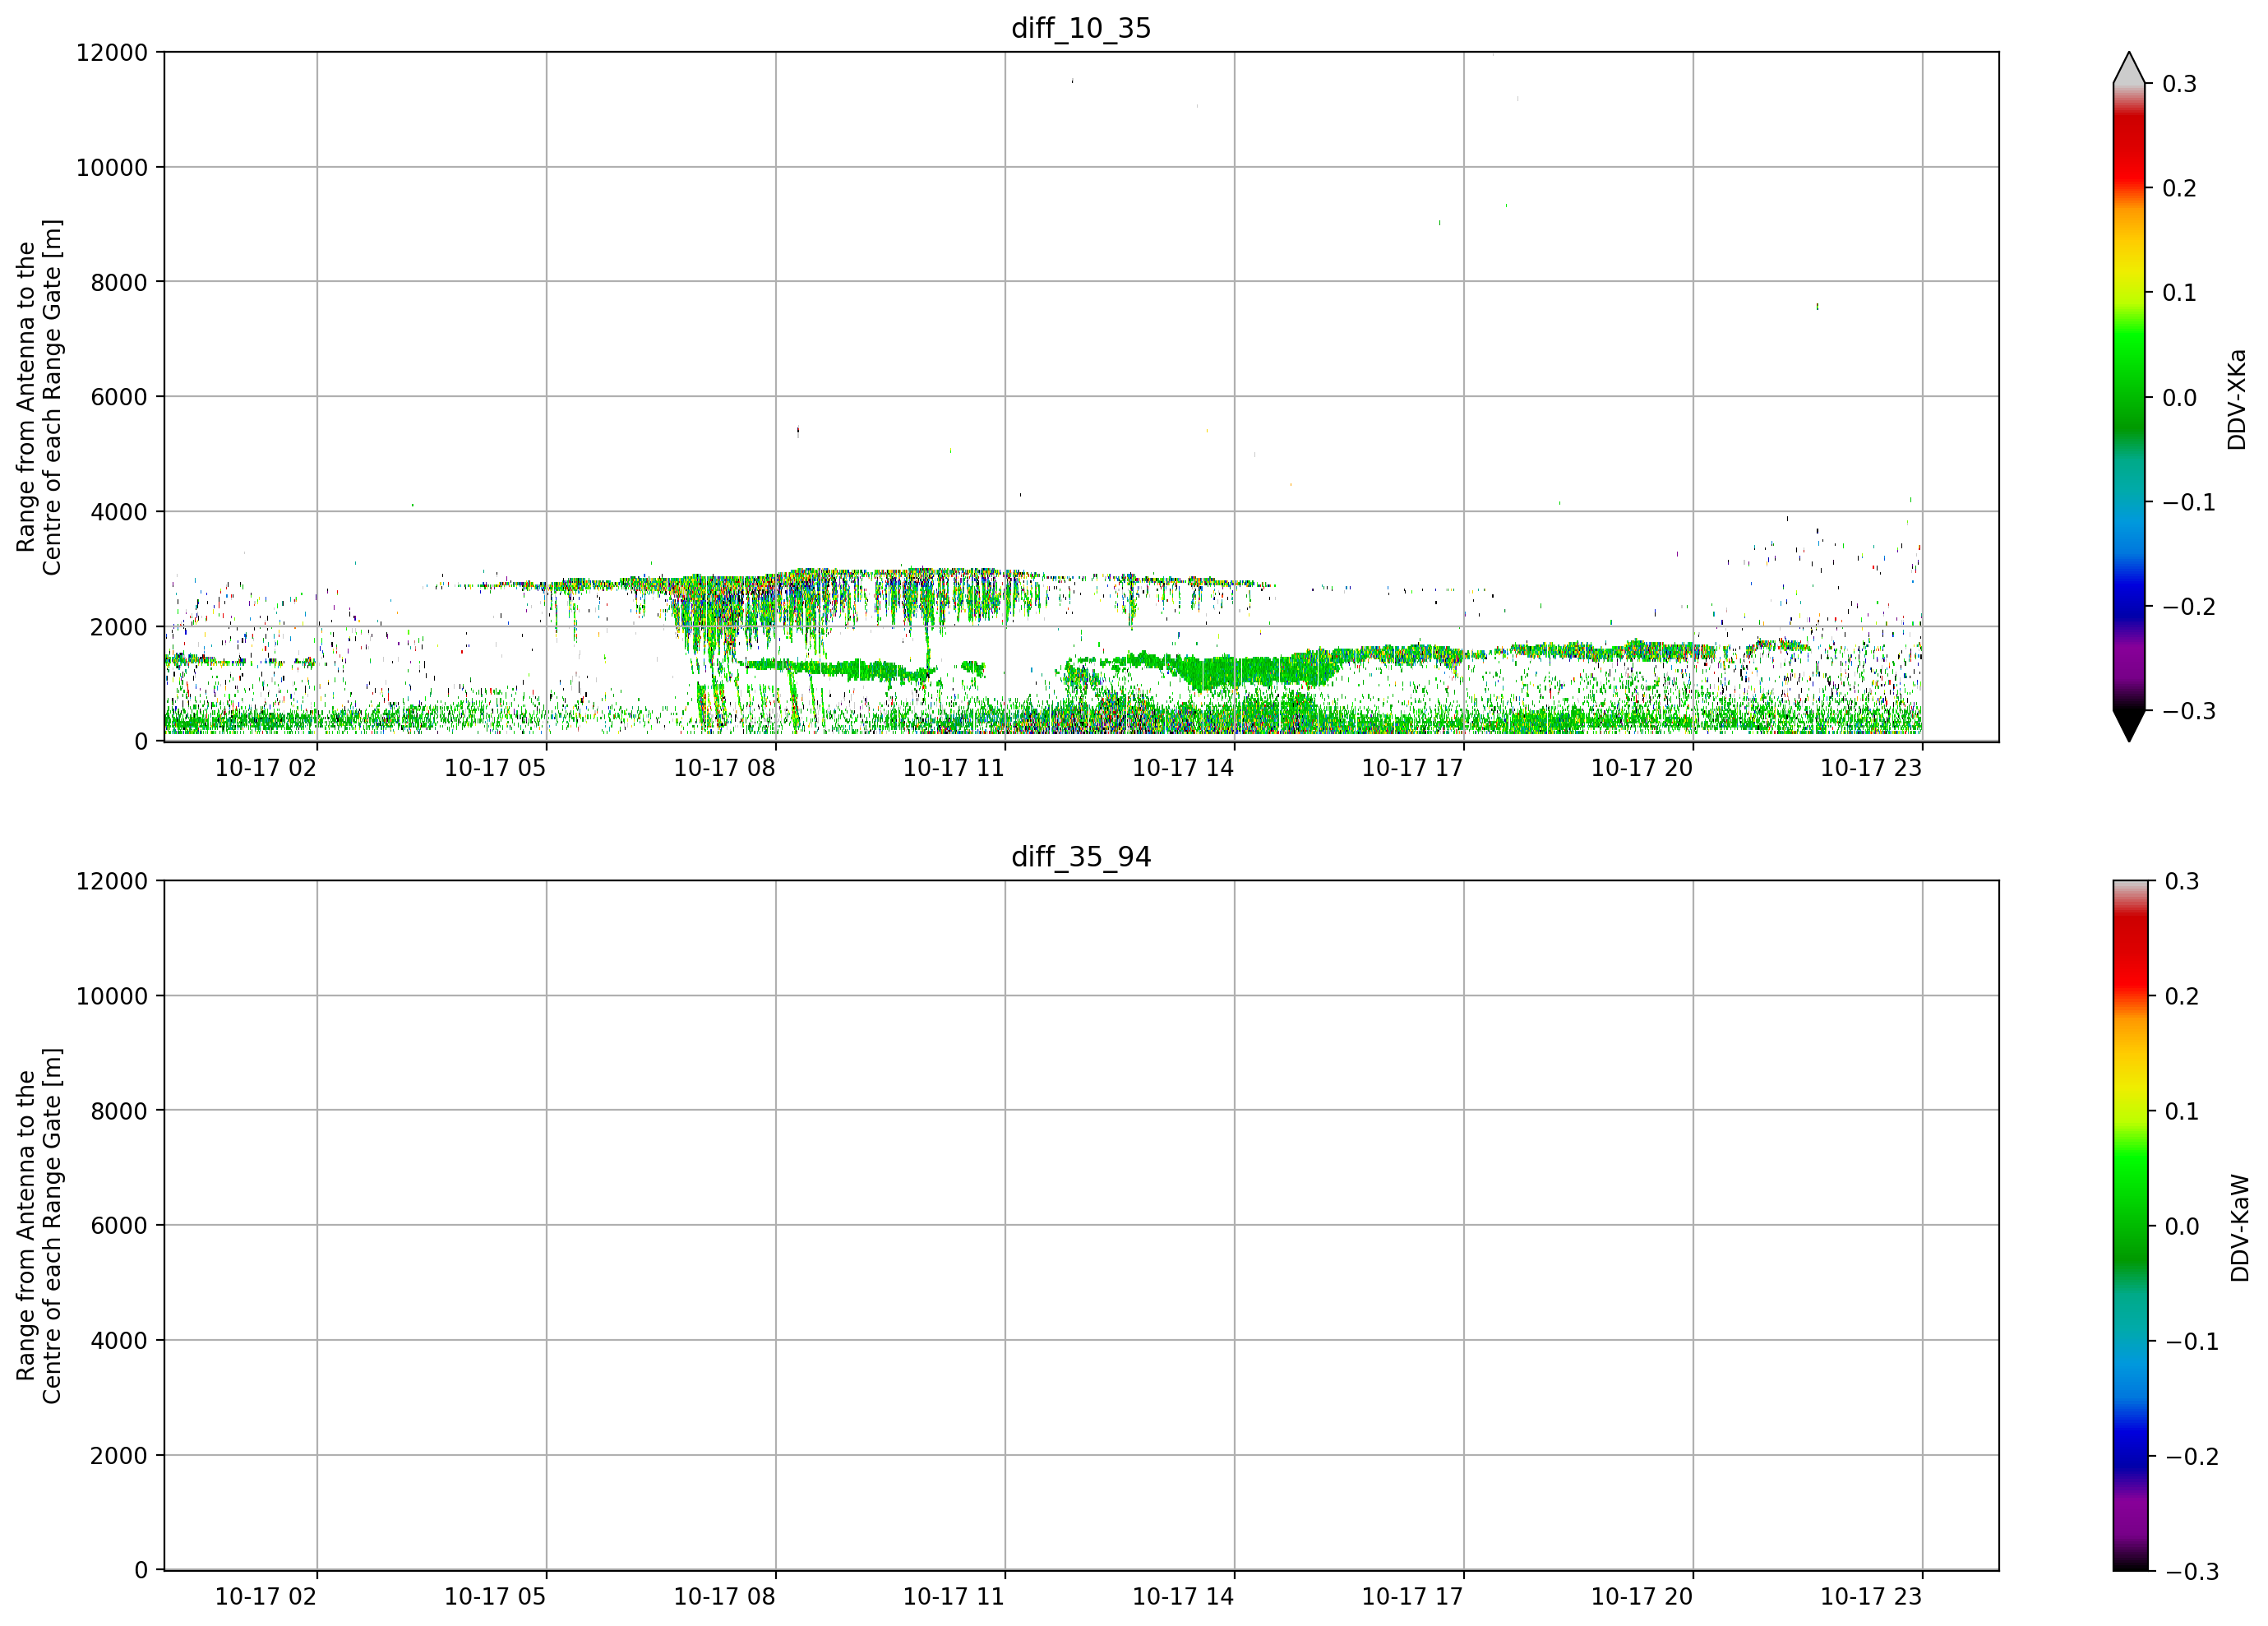This screenshot has width=2268, height=1626.
Task: Click "10-17 08" tick label under diff_35_94 plot
Action: point(724,1597)
